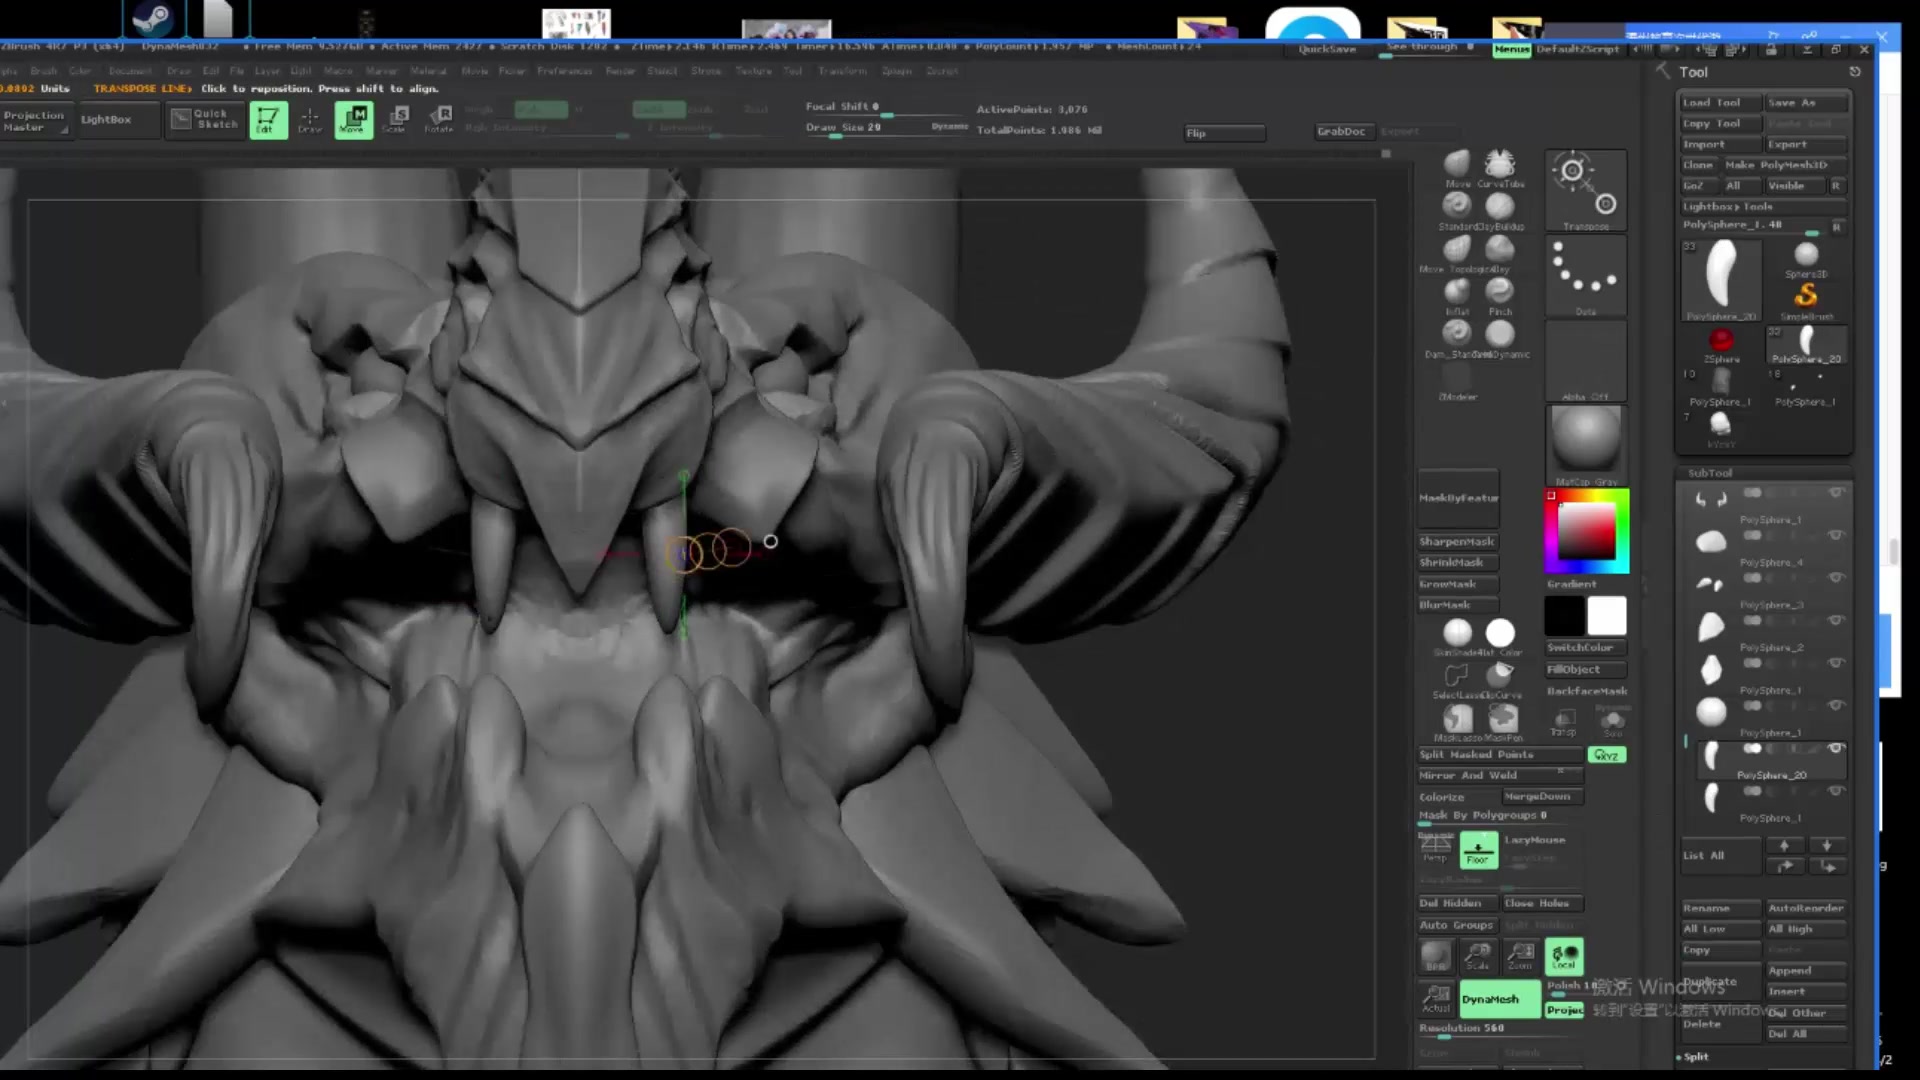Toggle the Floor grid button
1920x1080 pixels.
point(1478,849)
